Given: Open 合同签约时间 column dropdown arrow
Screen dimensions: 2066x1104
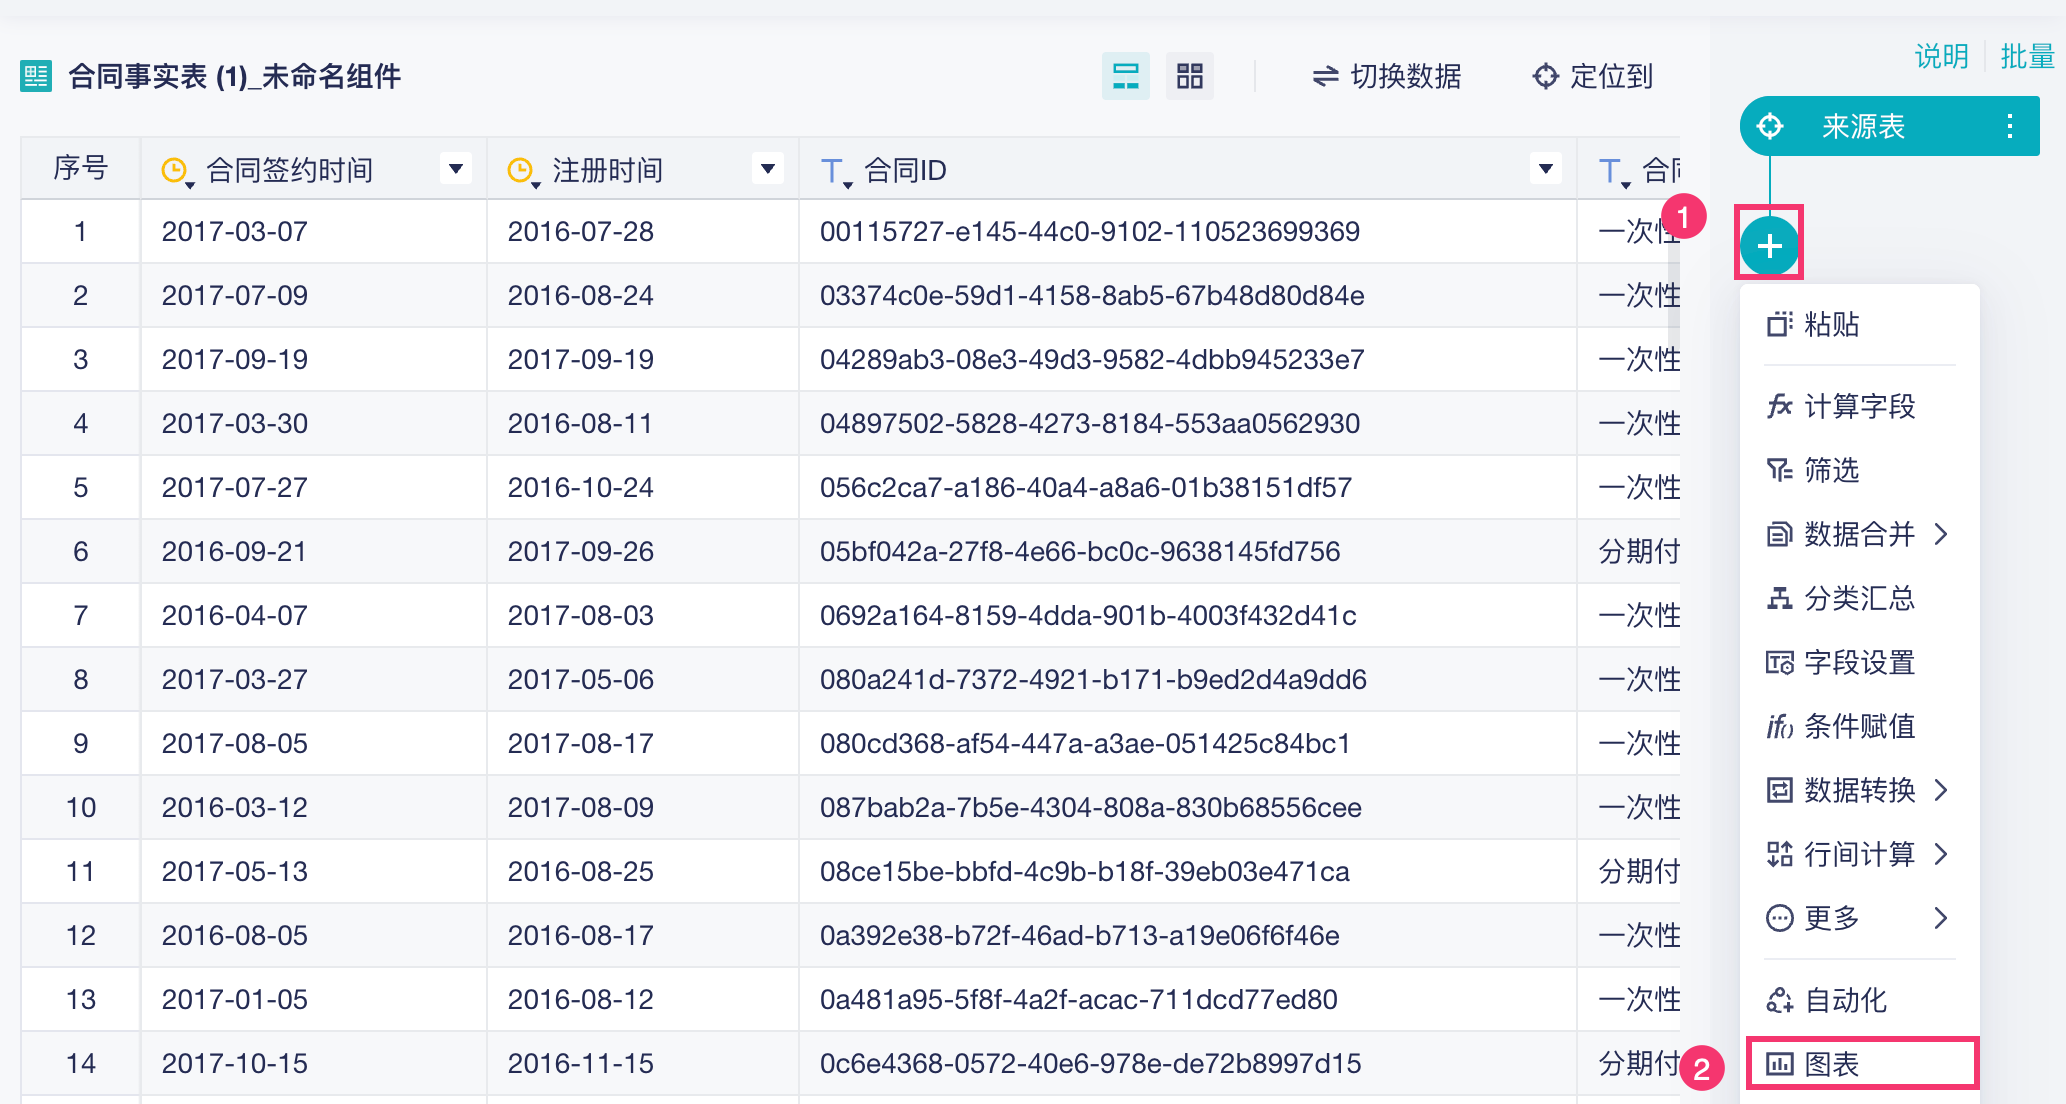Looking at the screenshot, I should pyautogui.click(x=456, y=168).
